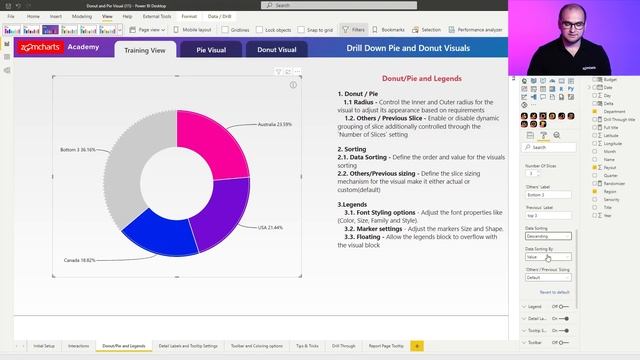Viewport: 640px width, 360px height.
Task: Select the R script visual icon
Action: pos(561,89)
